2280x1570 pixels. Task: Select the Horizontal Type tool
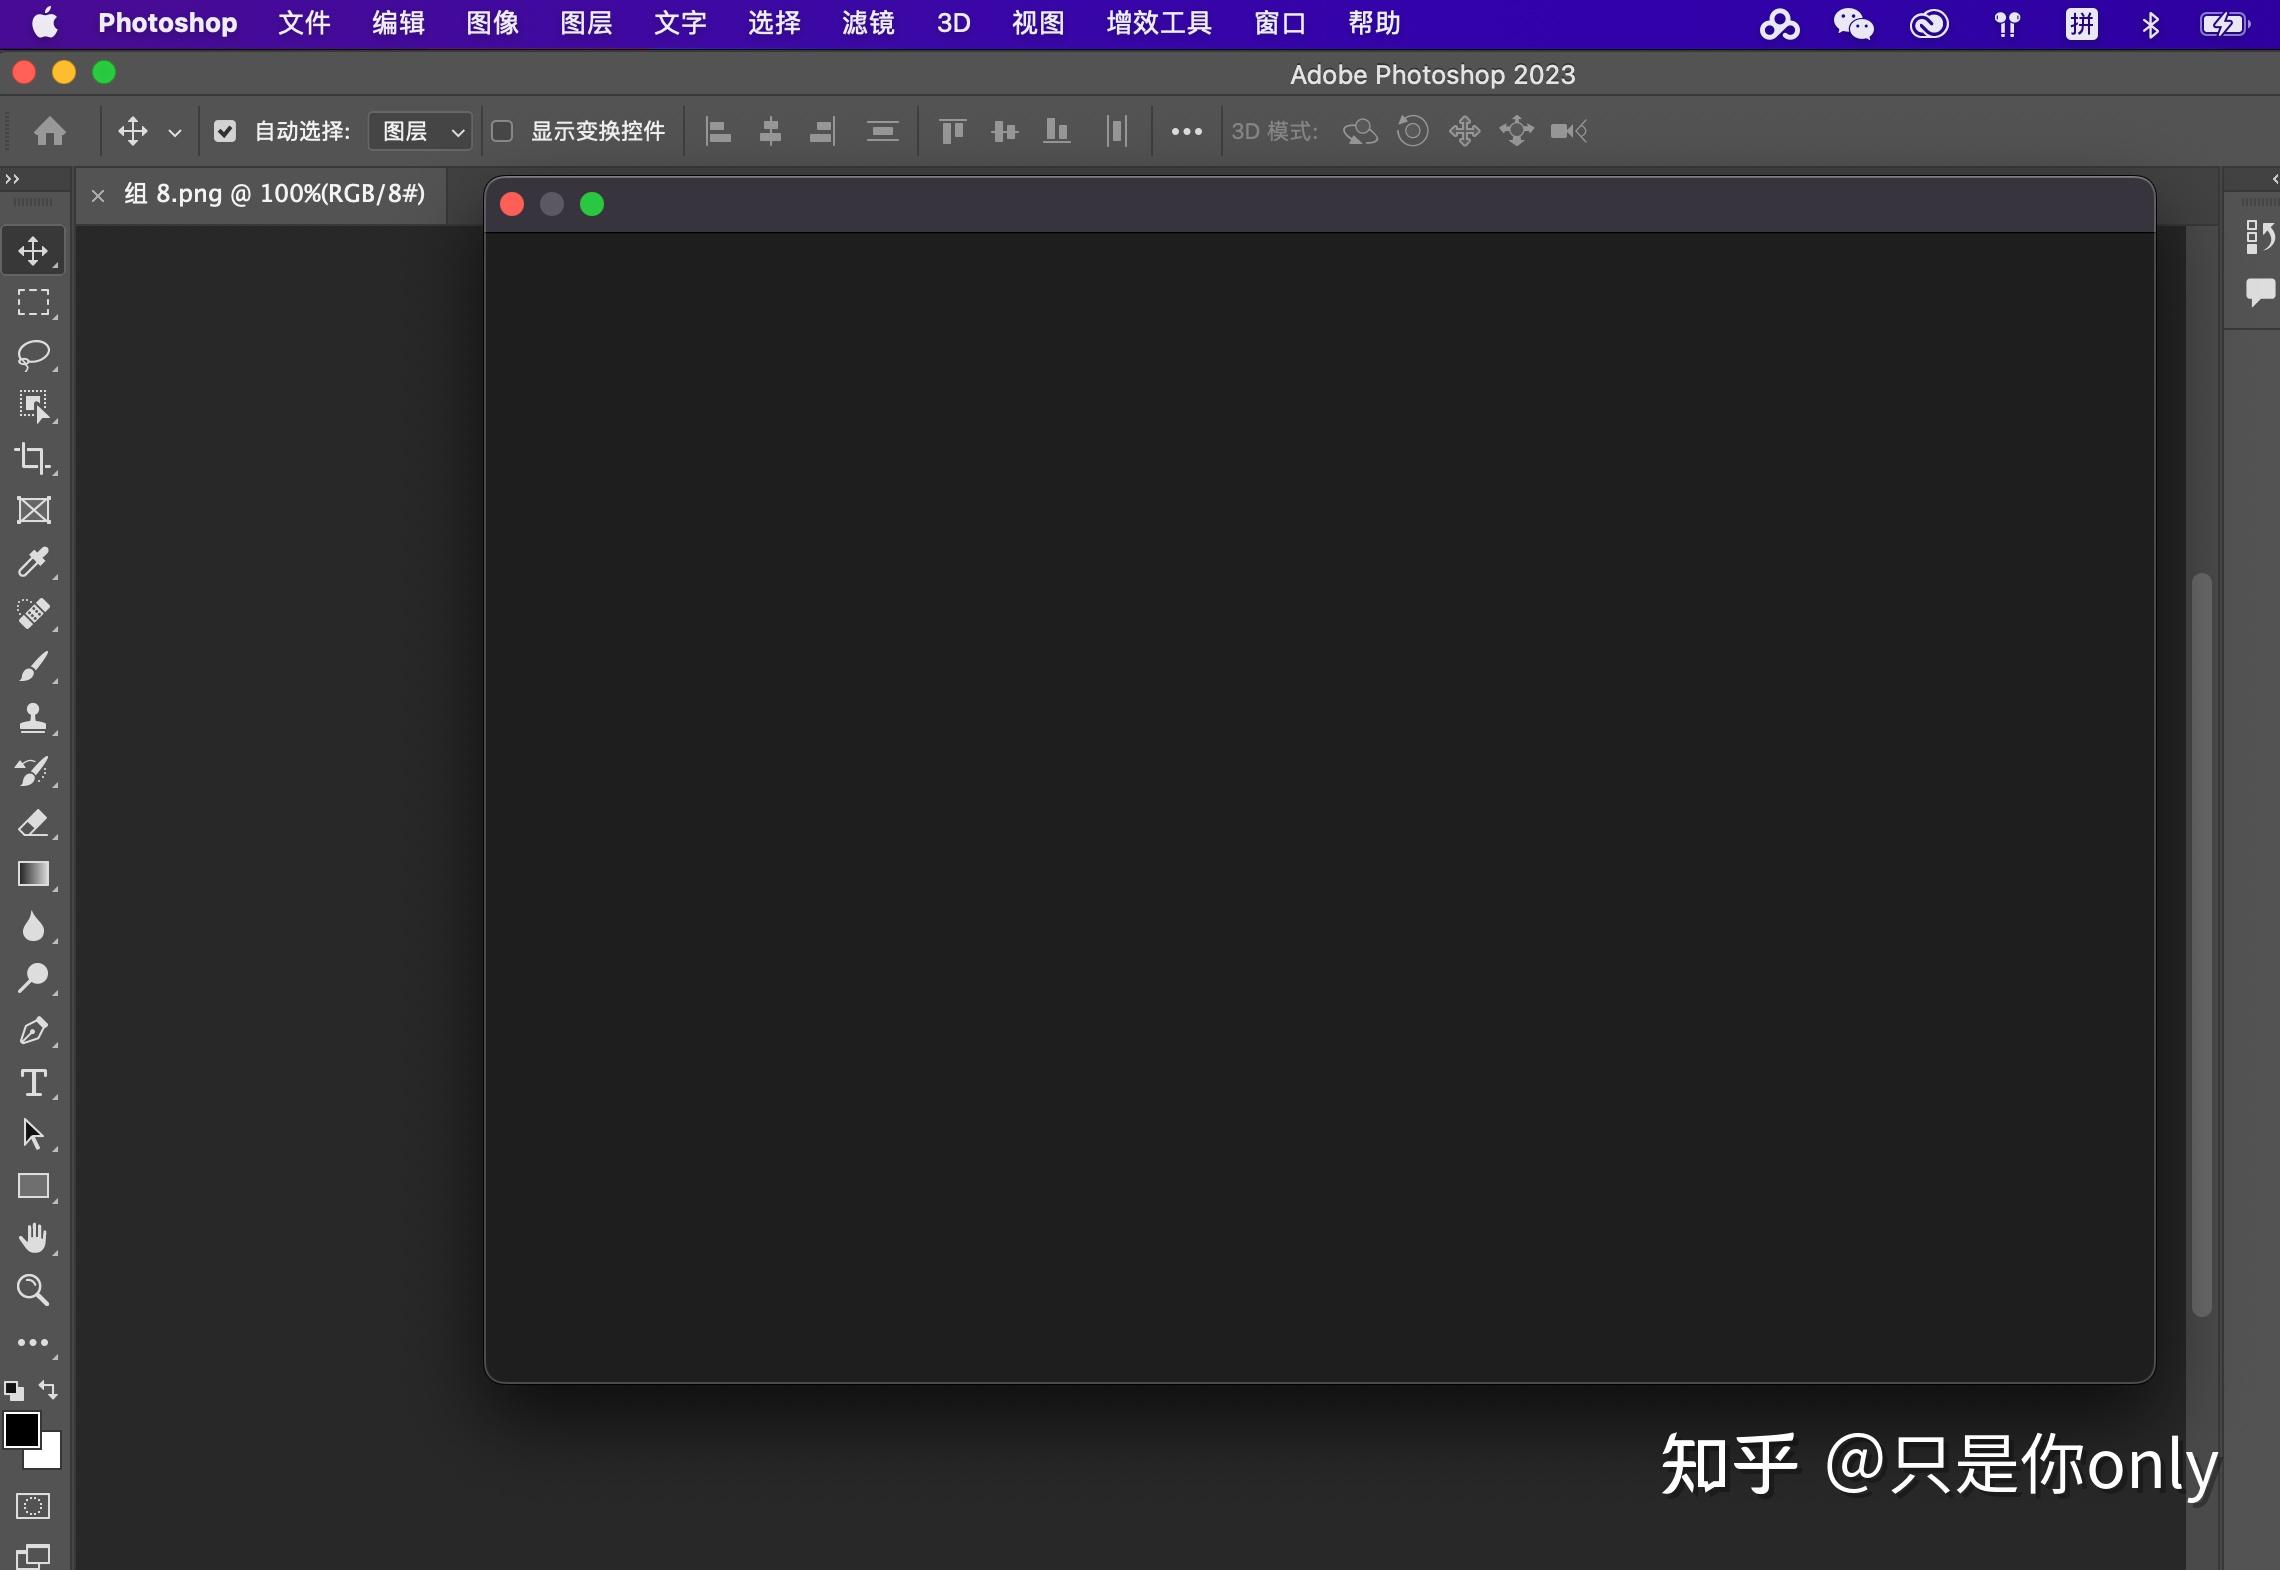click(x=33, y=1083)
